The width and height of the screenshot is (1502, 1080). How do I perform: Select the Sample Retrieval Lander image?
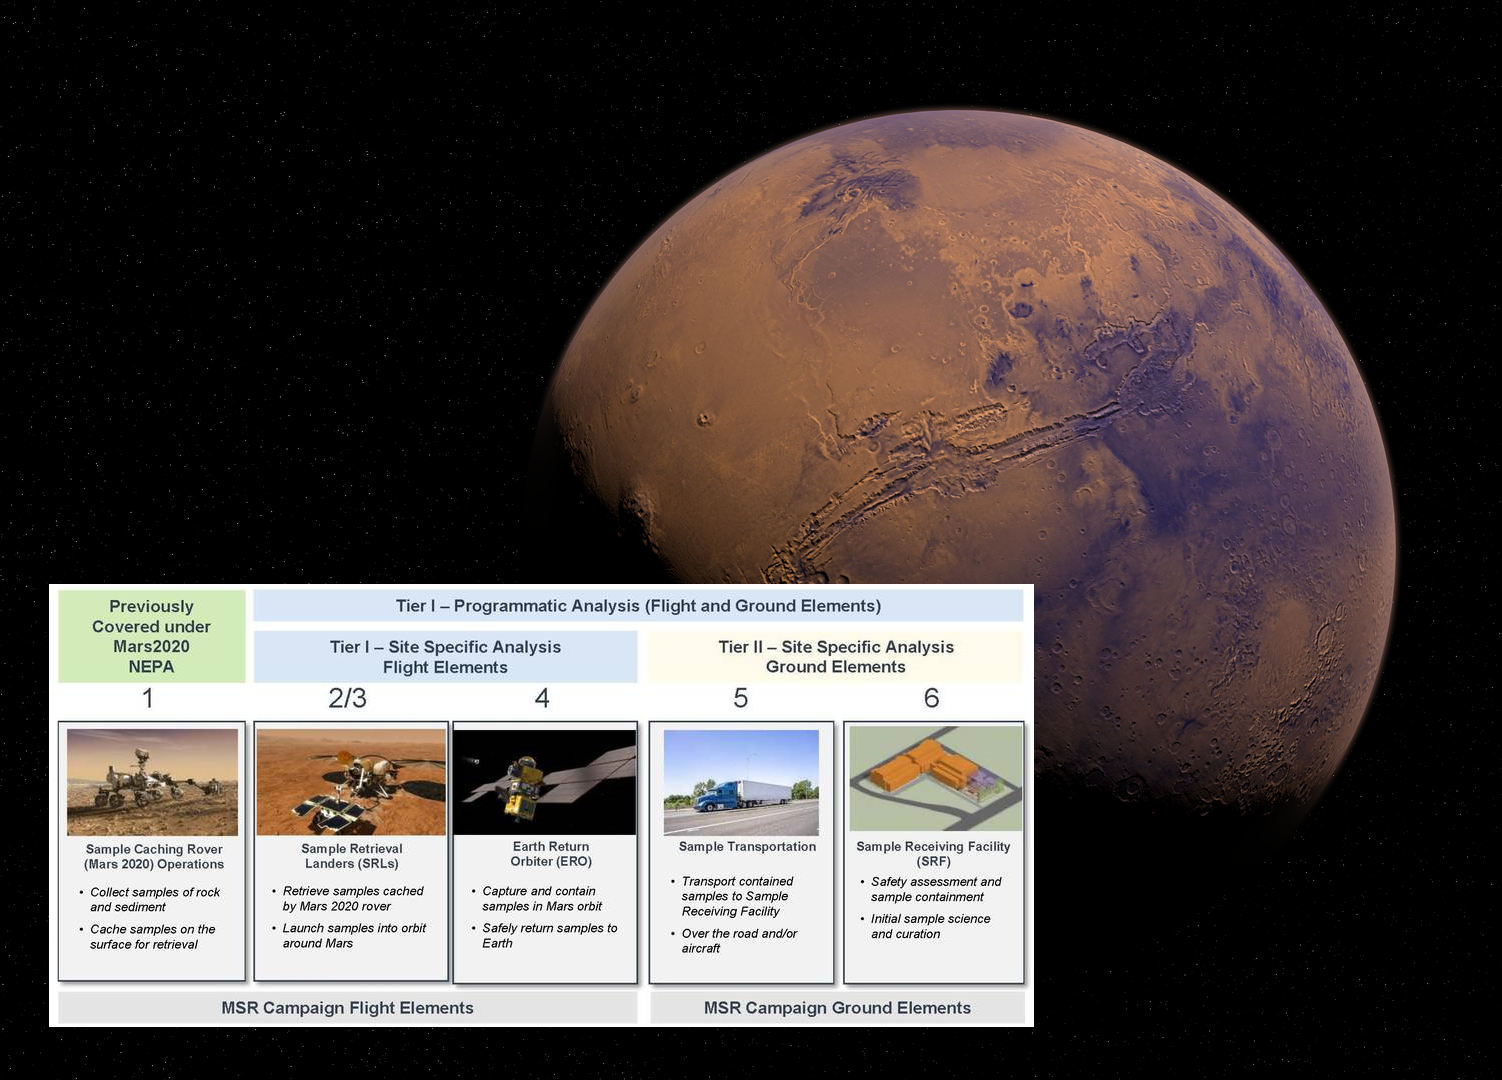(x=351, y=782)
